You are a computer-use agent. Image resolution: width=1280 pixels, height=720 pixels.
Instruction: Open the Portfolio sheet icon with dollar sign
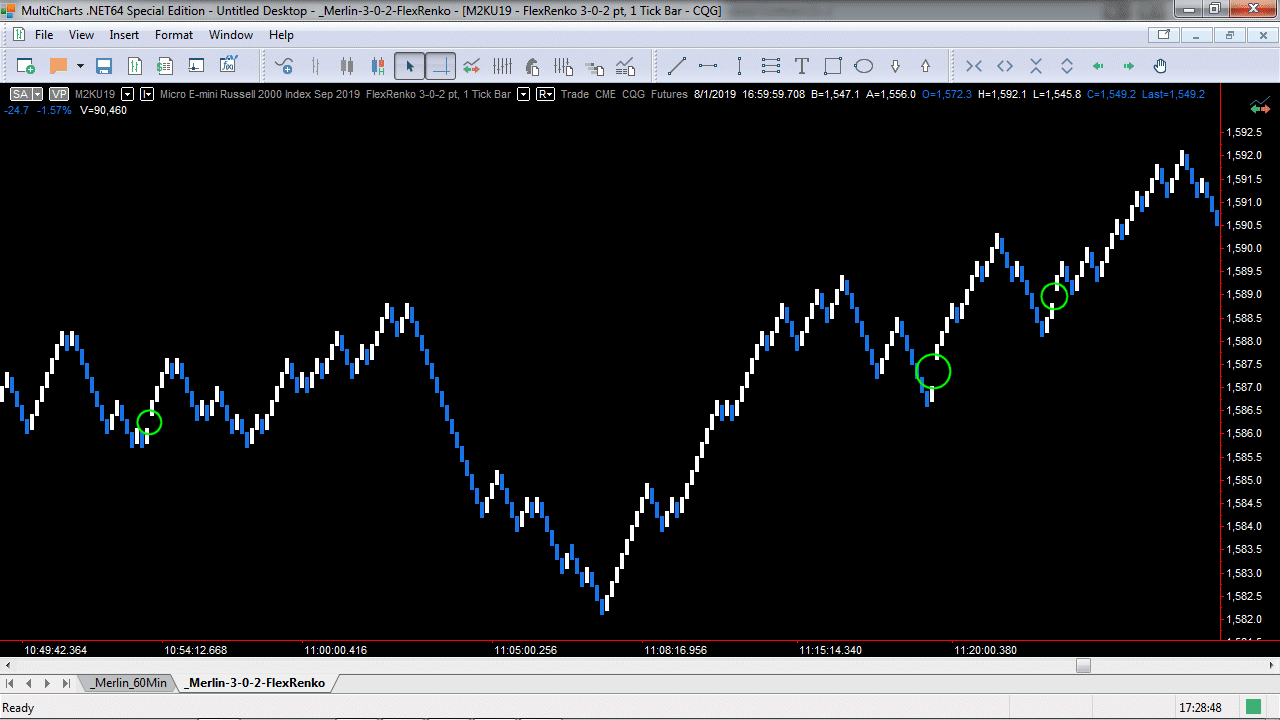166,66
